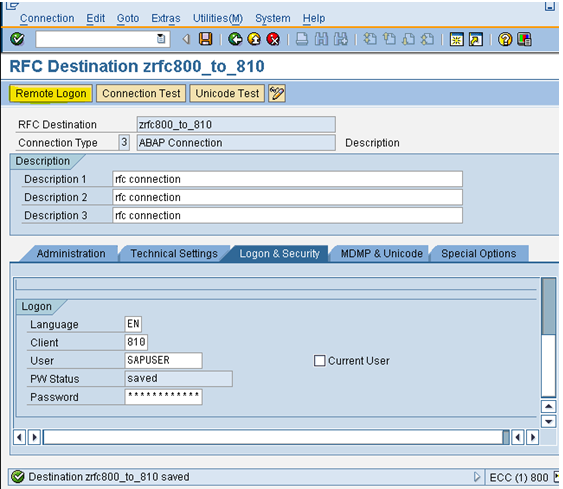The height and width of the screenshot is (489, 563).
Task: Click the green checkmark Enter icon
Action: (x=17, y=39)
